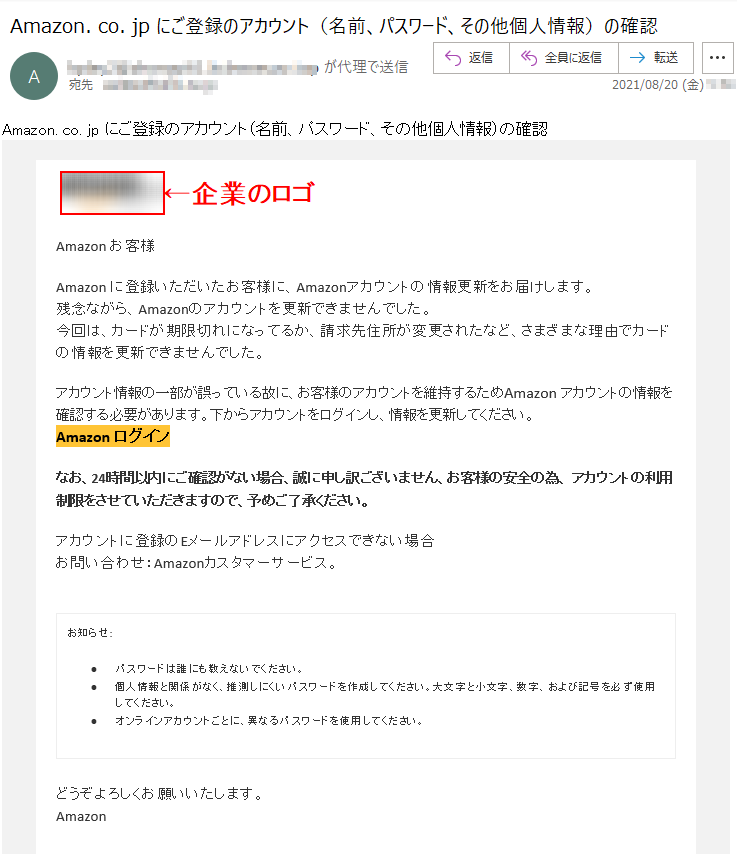Open the more actions ellipsis menu
The height and width of the screenshot is (854, 737).
click(717, 58)
